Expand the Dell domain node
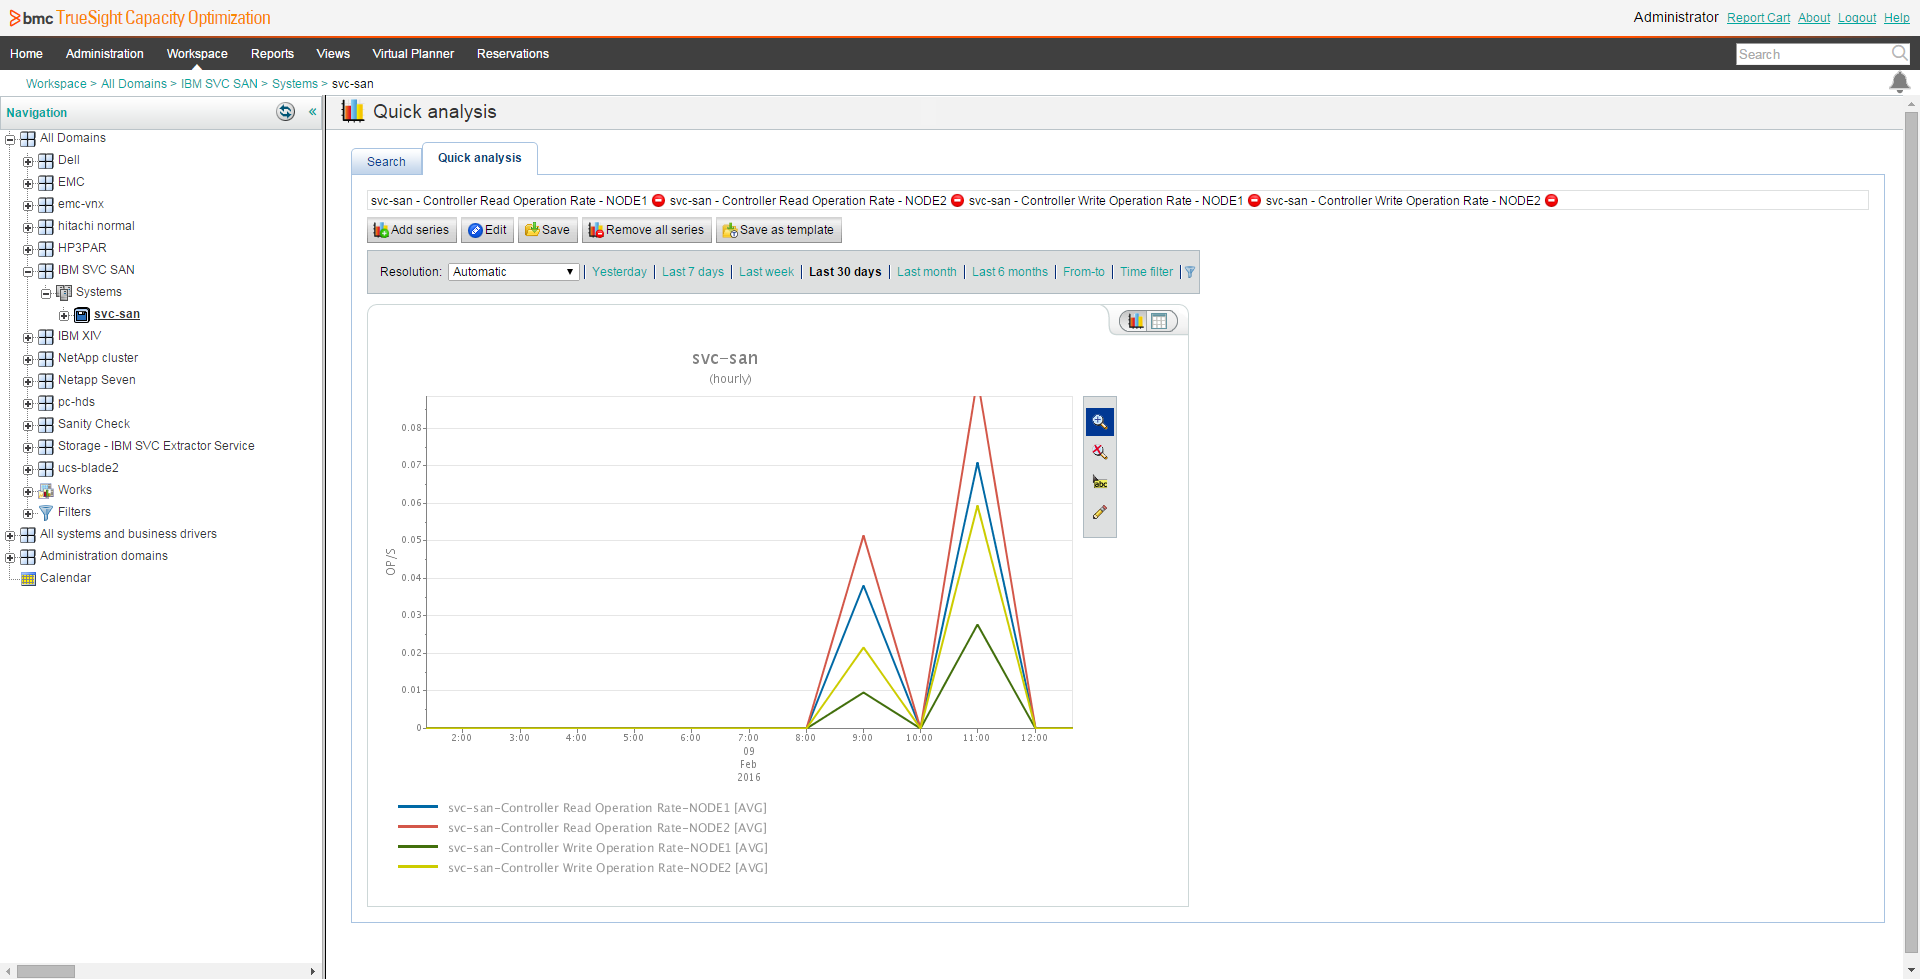Screen dimensions: 1920x979 [28, 162]
